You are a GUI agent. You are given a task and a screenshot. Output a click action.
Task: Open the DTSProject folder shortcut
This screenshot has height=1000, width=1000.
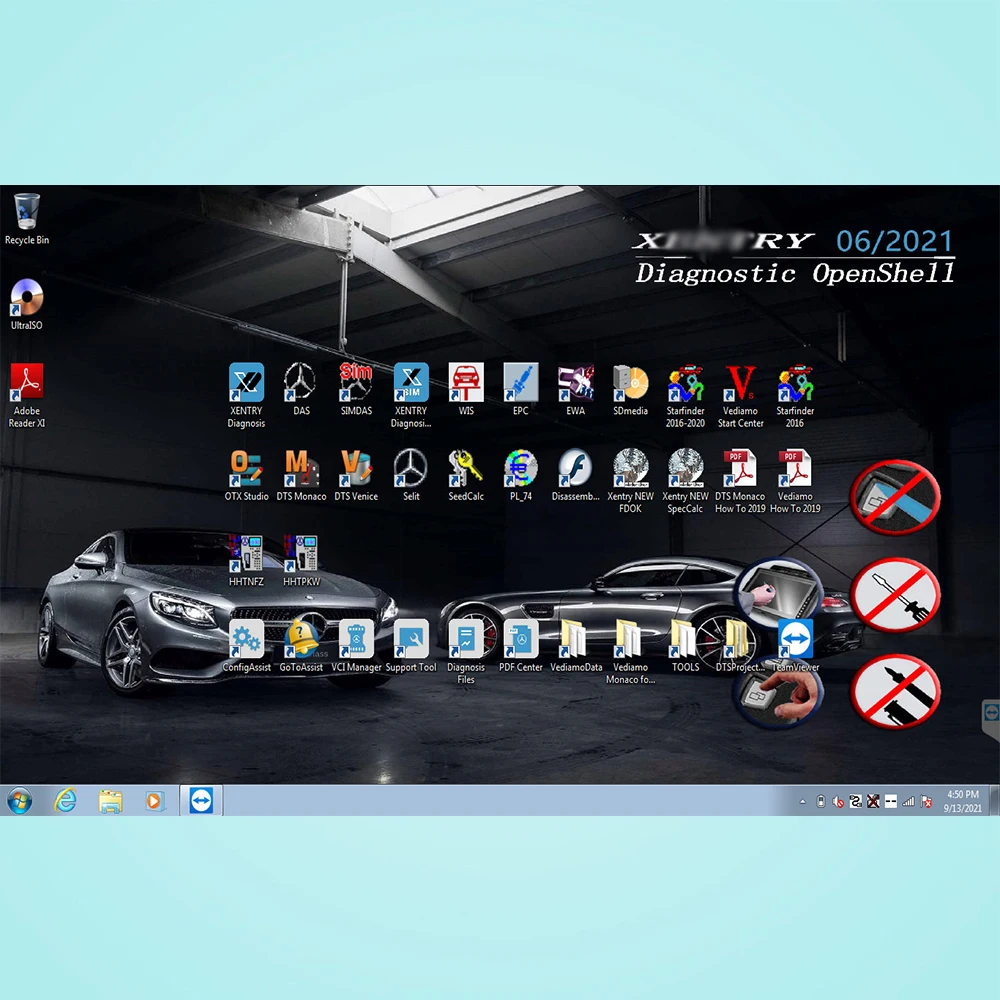(740, 645)
